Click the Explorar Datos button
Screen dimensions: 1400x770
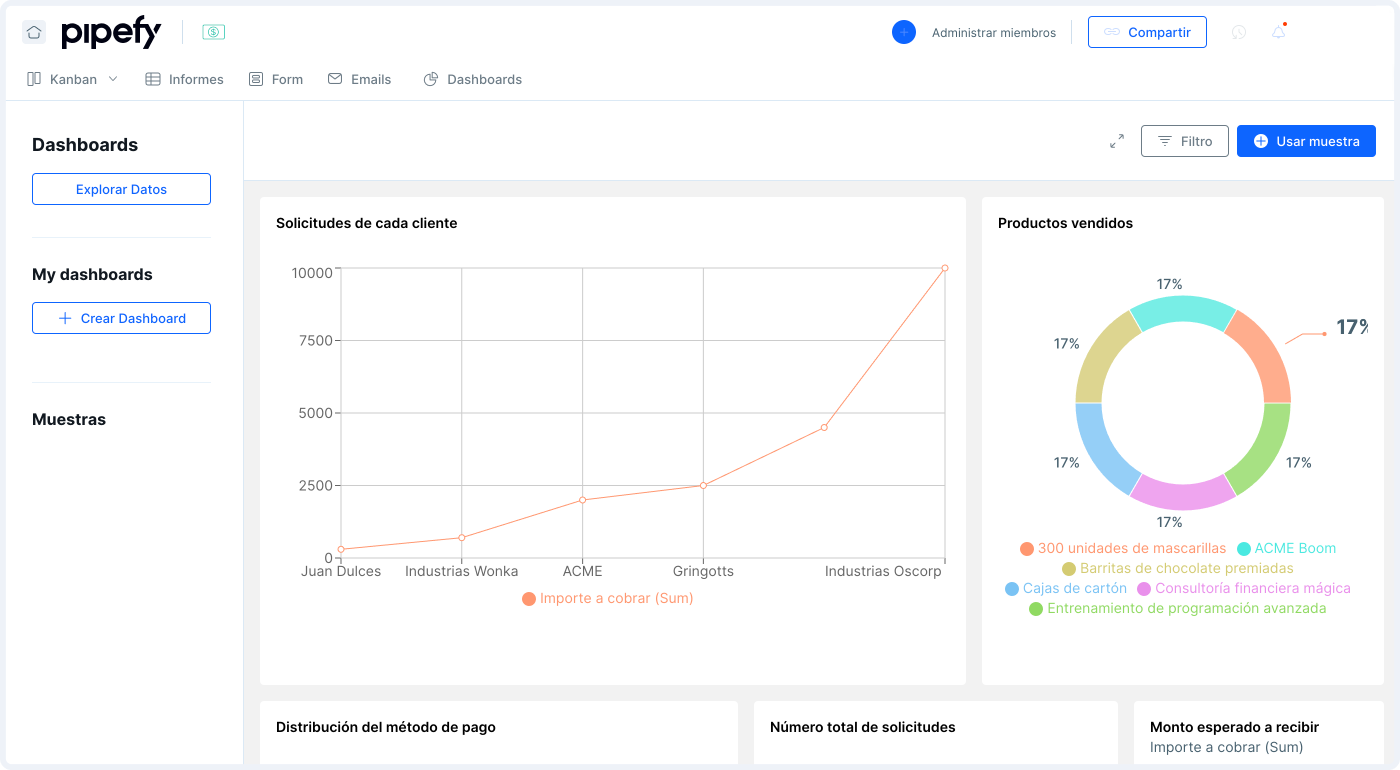tap(121, 189)
